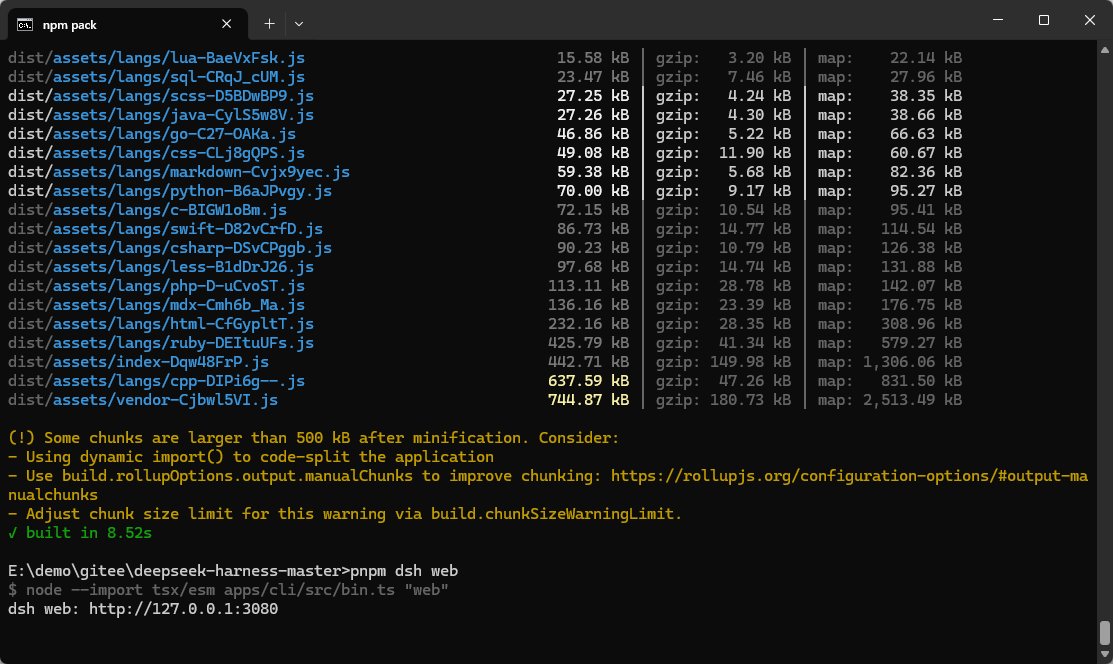The width and height of the screenshot is (1113, 664).
Task: Click the scrollbar down arrow
Action: pos(1104,654)
